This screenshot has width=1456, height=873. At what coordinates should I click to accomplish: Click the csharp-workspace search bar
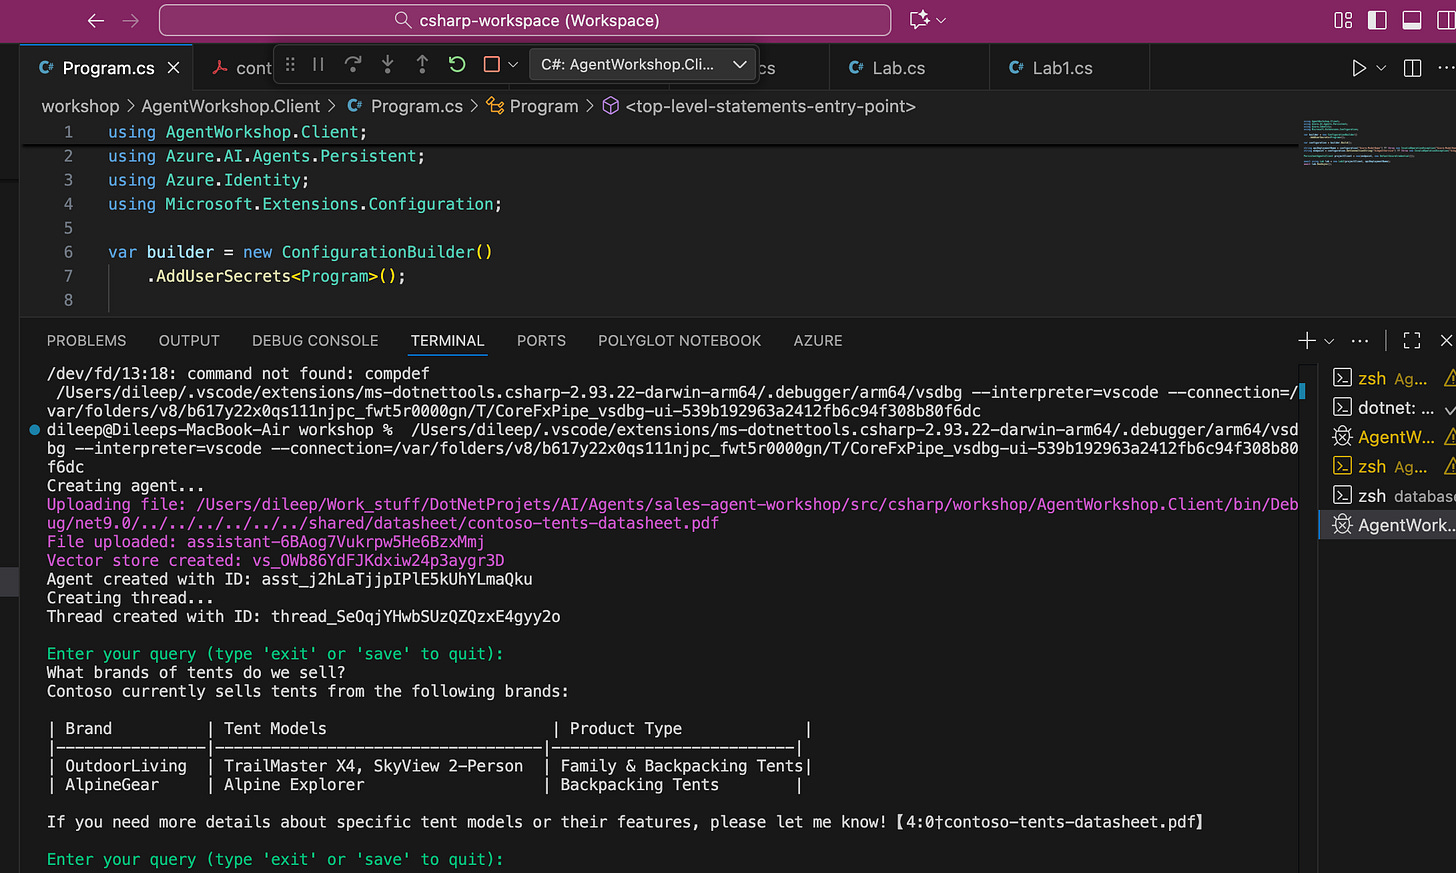coord(525,20)
